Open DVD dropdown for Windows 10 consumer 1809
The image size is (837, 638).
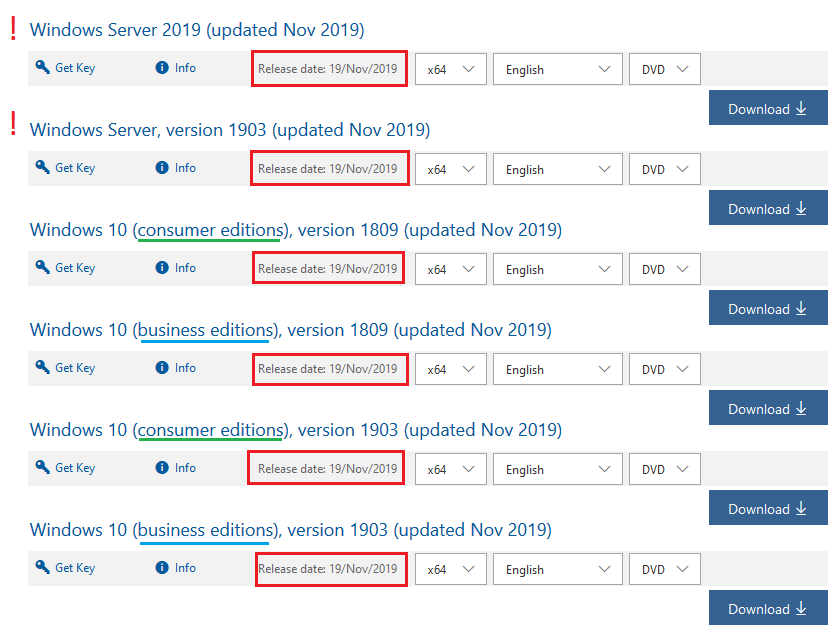point(665,269)
